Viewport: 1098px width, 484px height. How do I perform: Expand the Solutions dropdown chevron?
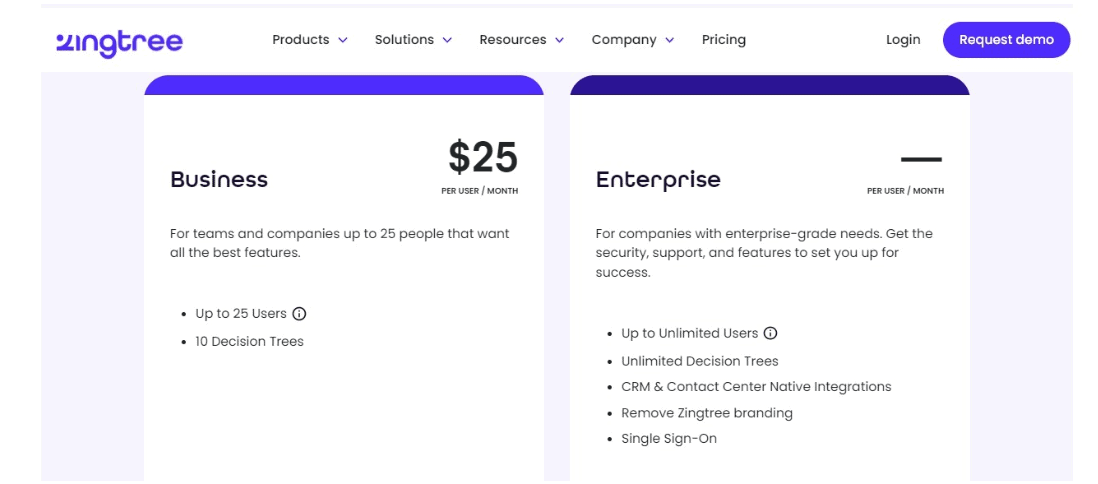[447, 41]
